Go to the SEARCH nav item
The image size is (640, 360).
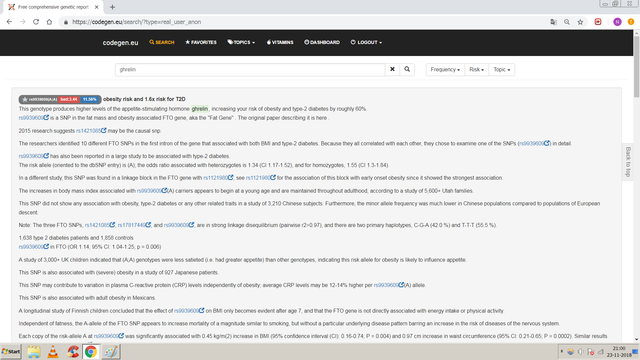162,42
